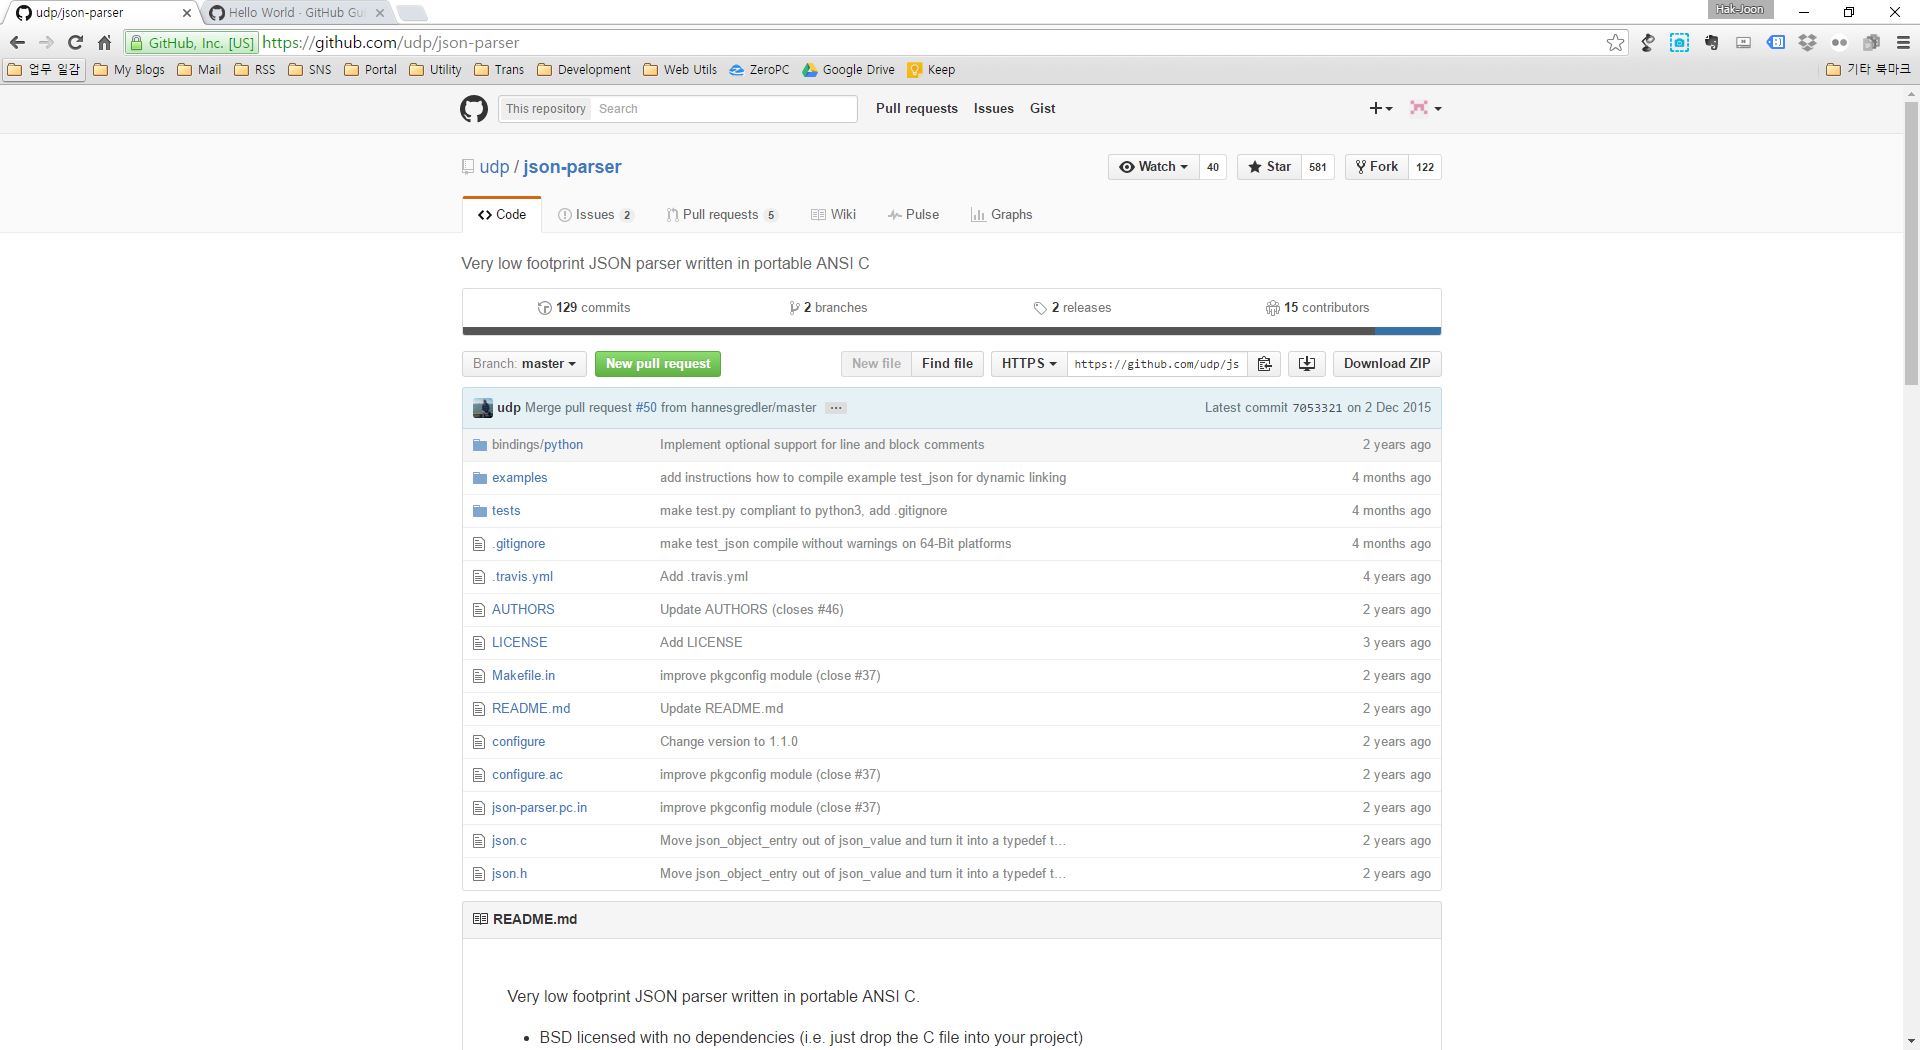Switch to the Pulse tab

point(913,215)
